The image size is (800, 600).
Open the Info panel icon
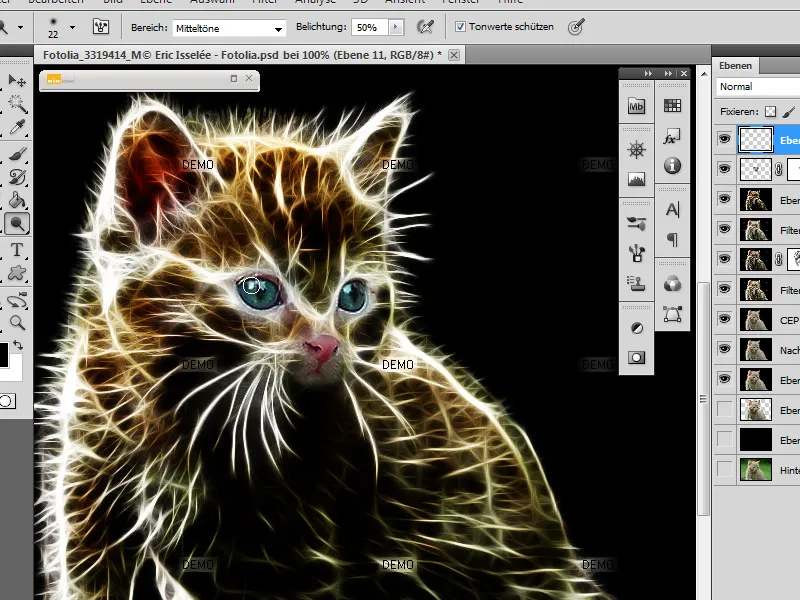point(672,166)
